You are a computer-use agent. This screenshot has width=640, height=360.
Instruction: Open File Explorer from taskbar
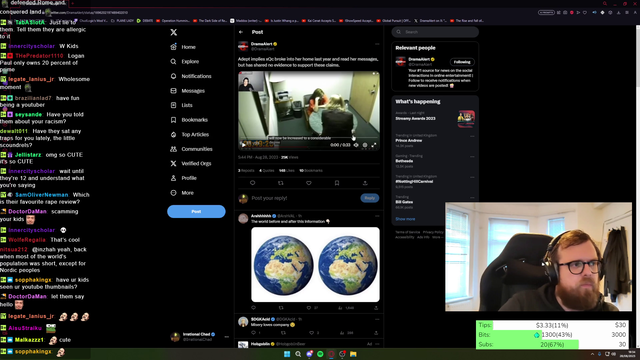353,354
